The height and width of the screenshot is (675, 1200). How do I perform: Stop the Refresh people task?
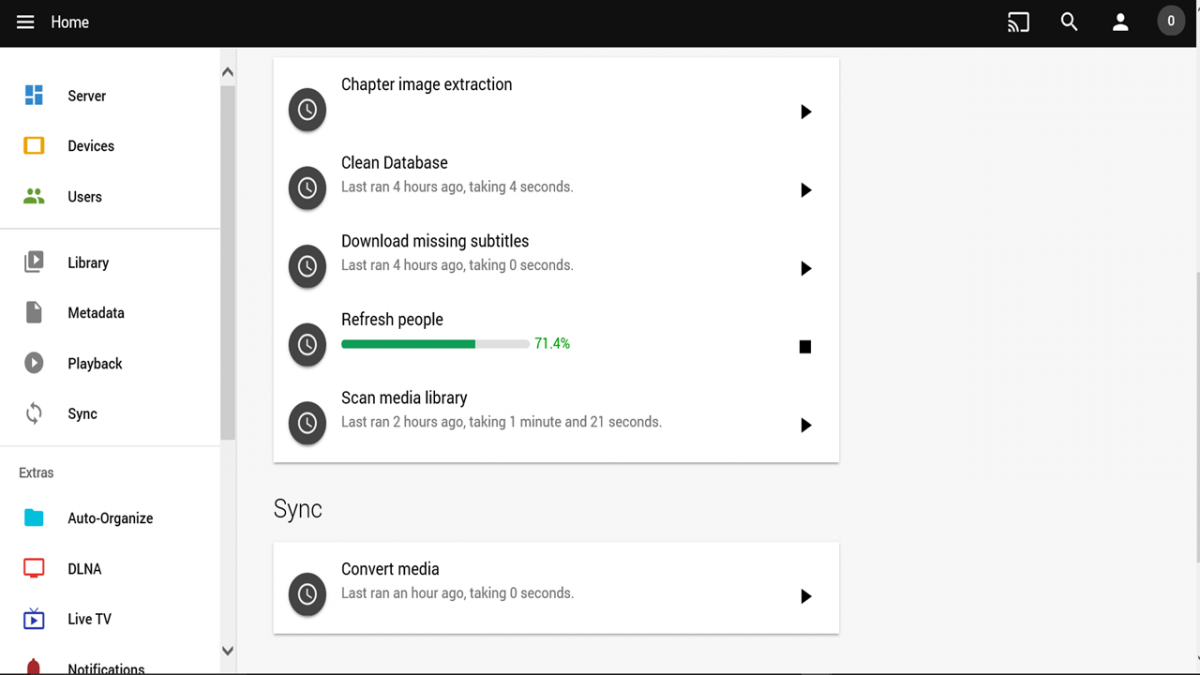(x=805, y=347)
